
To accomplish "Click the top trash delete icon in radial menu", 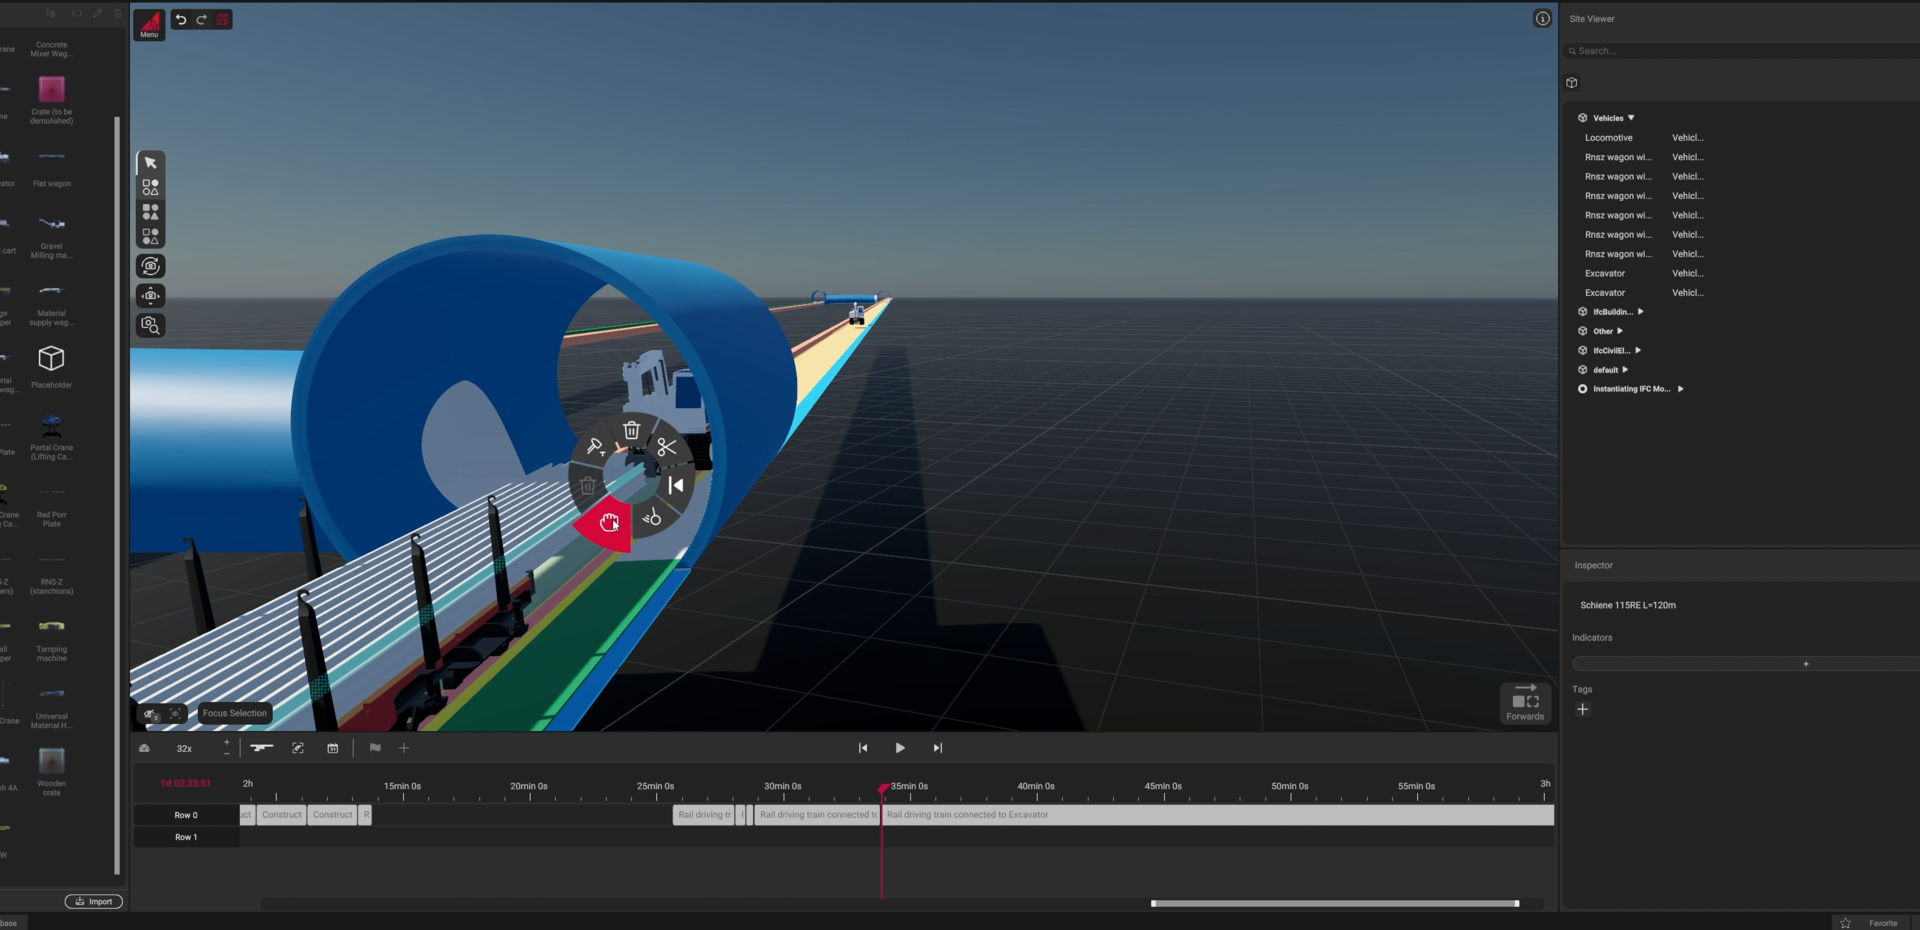I will tap(631, 431).
